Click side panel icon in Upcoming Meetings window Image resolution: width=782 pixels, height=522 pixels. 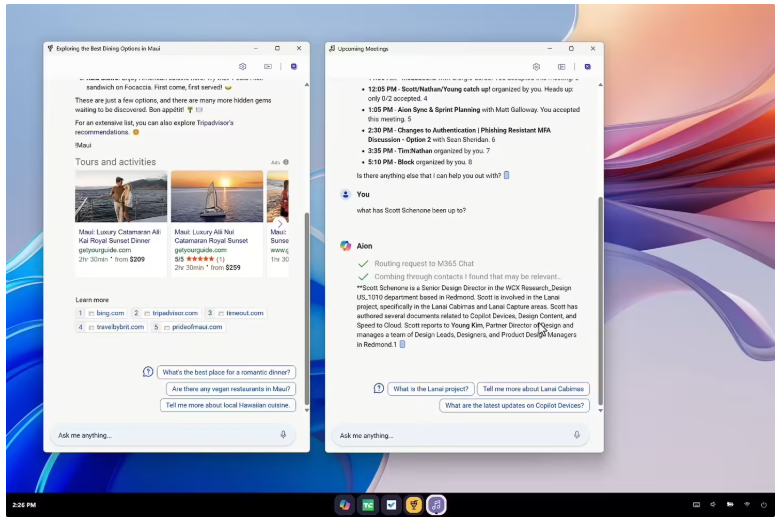(562, 67)
